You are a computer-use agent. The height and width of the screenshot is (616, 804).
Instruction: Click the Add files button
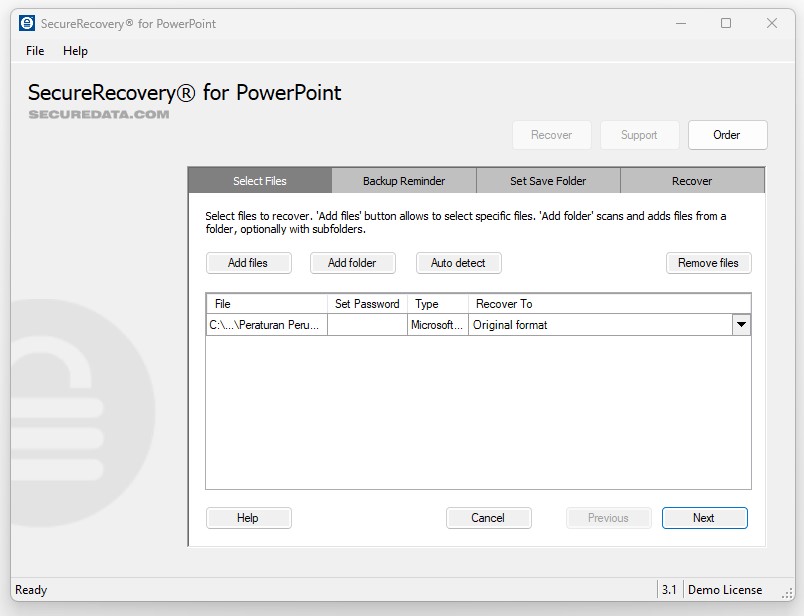pos(248,262)
